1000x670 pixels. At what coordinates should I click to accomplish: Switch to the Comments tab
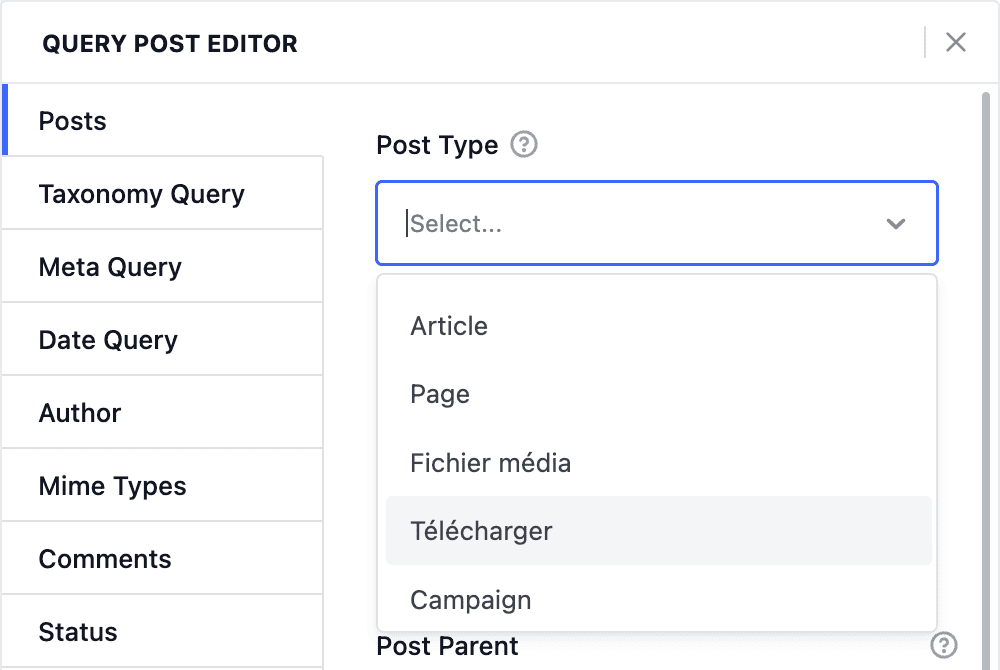(x=105, y=559)
